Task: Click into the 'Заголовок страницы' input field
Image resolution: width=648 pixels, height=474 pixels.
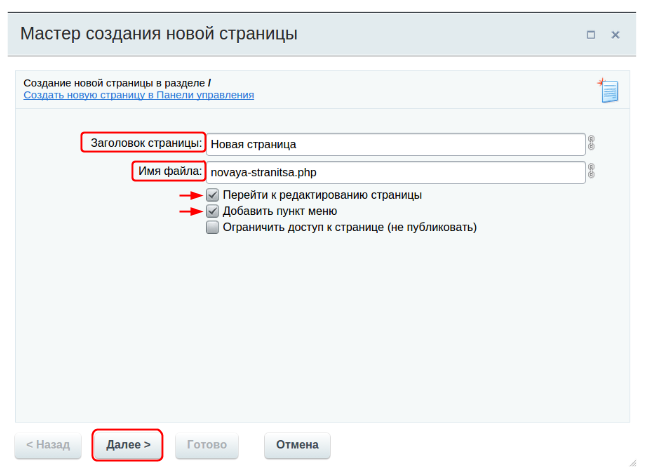Action: pyautogui.click(x=395, y=144)
